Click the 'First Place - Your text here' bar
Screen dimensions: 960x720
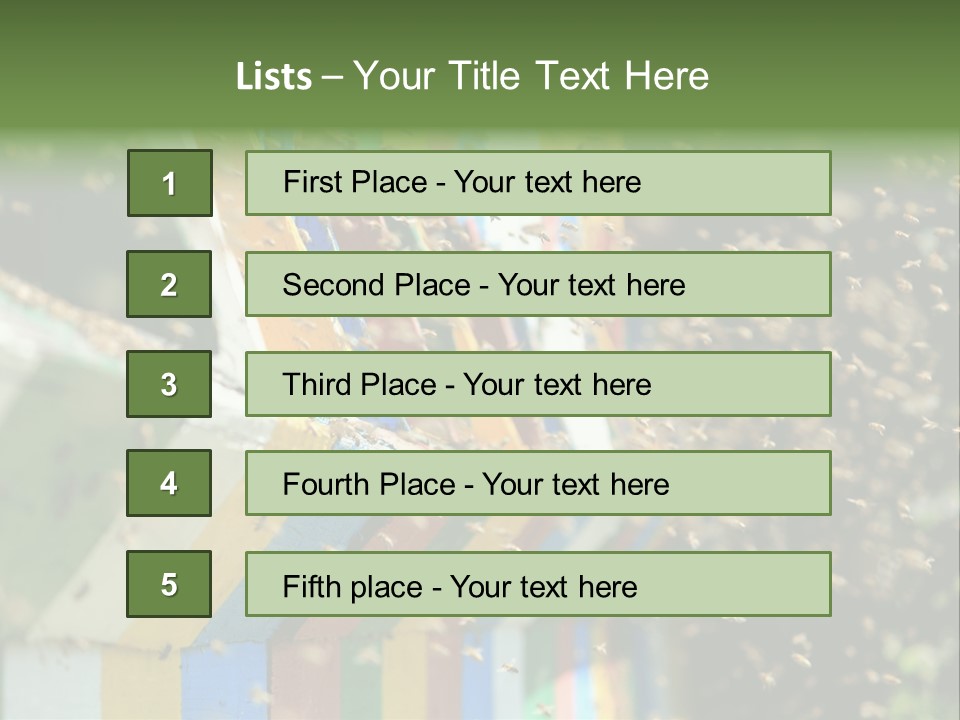(x=538, y=183)
